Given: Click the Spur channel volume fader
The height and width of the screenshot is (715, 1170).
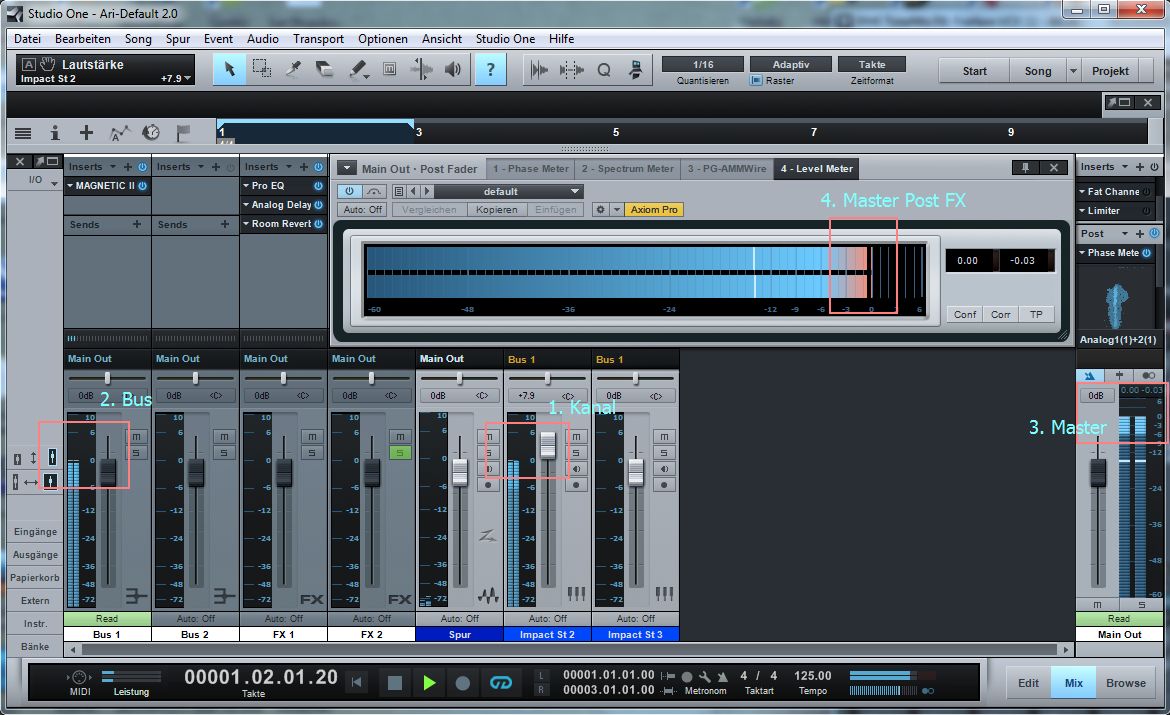Looking at the screenshot, I should tap(460, 472).
